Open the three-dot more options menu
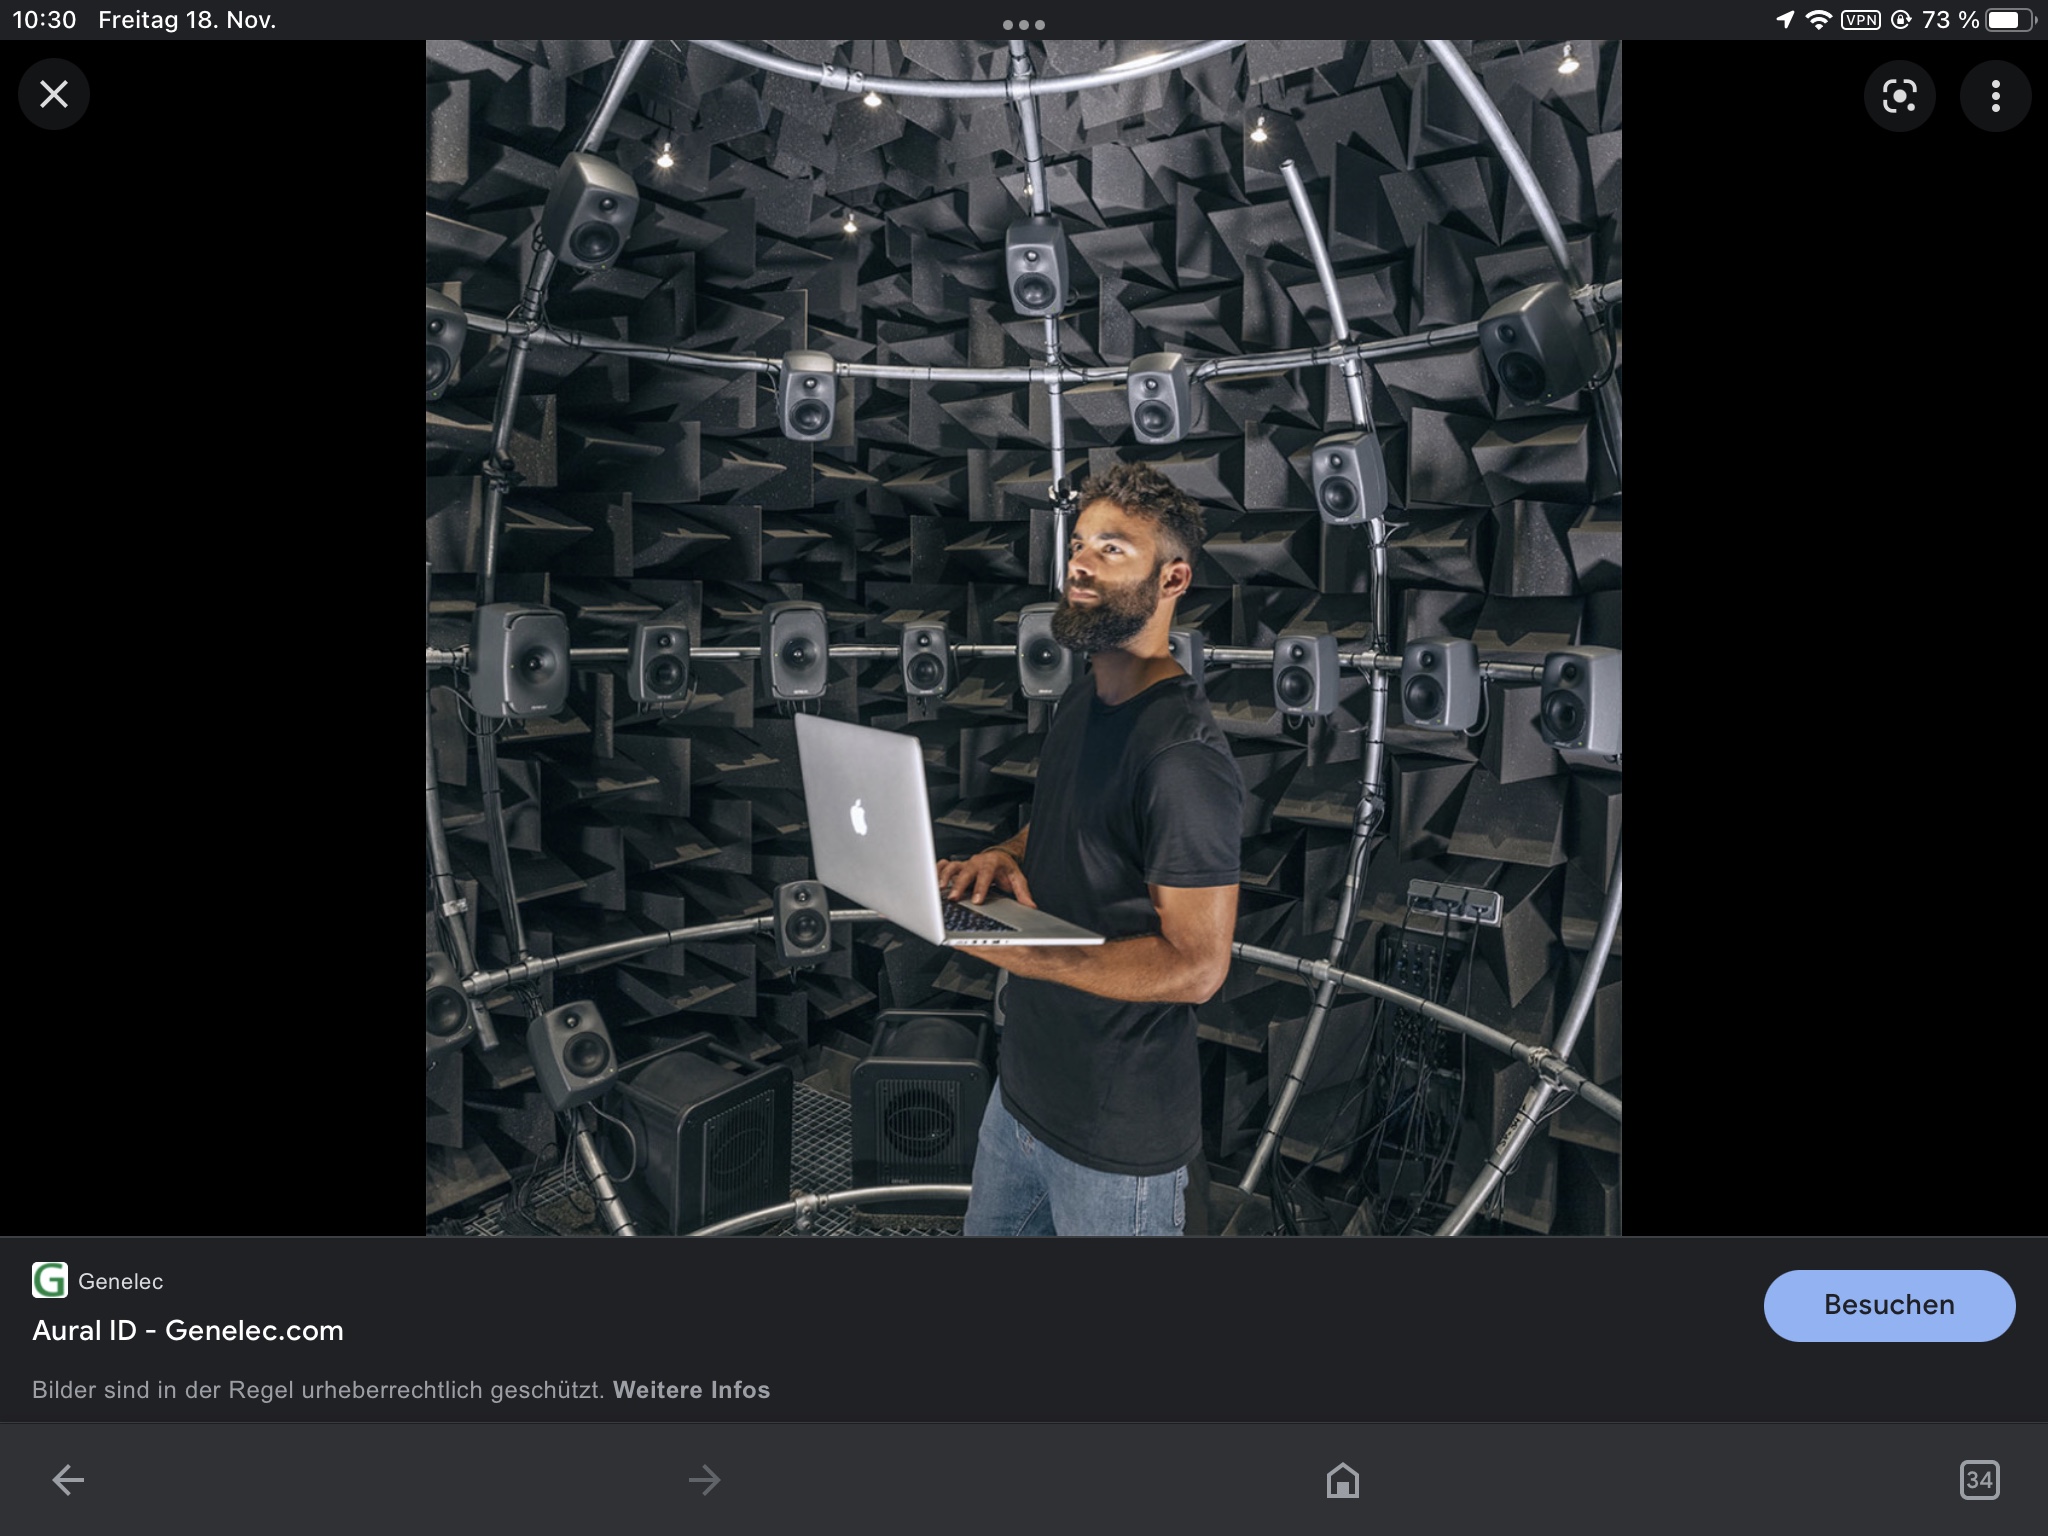 [1995, 96]
